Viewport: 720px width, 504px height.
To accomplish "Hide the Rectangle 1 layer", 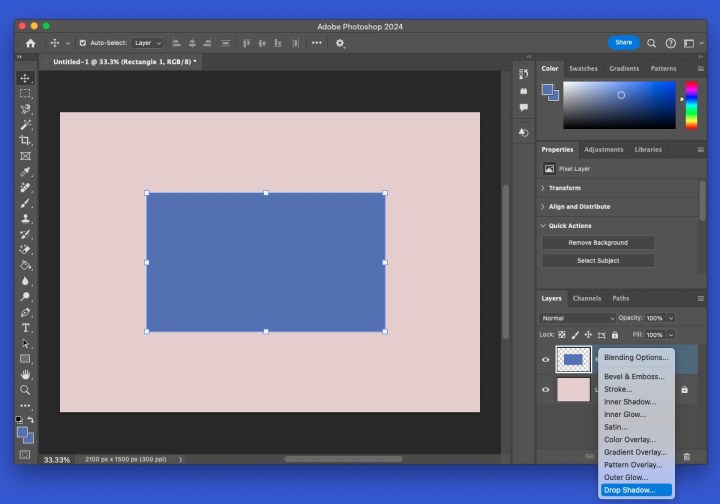I will [546, 359].
